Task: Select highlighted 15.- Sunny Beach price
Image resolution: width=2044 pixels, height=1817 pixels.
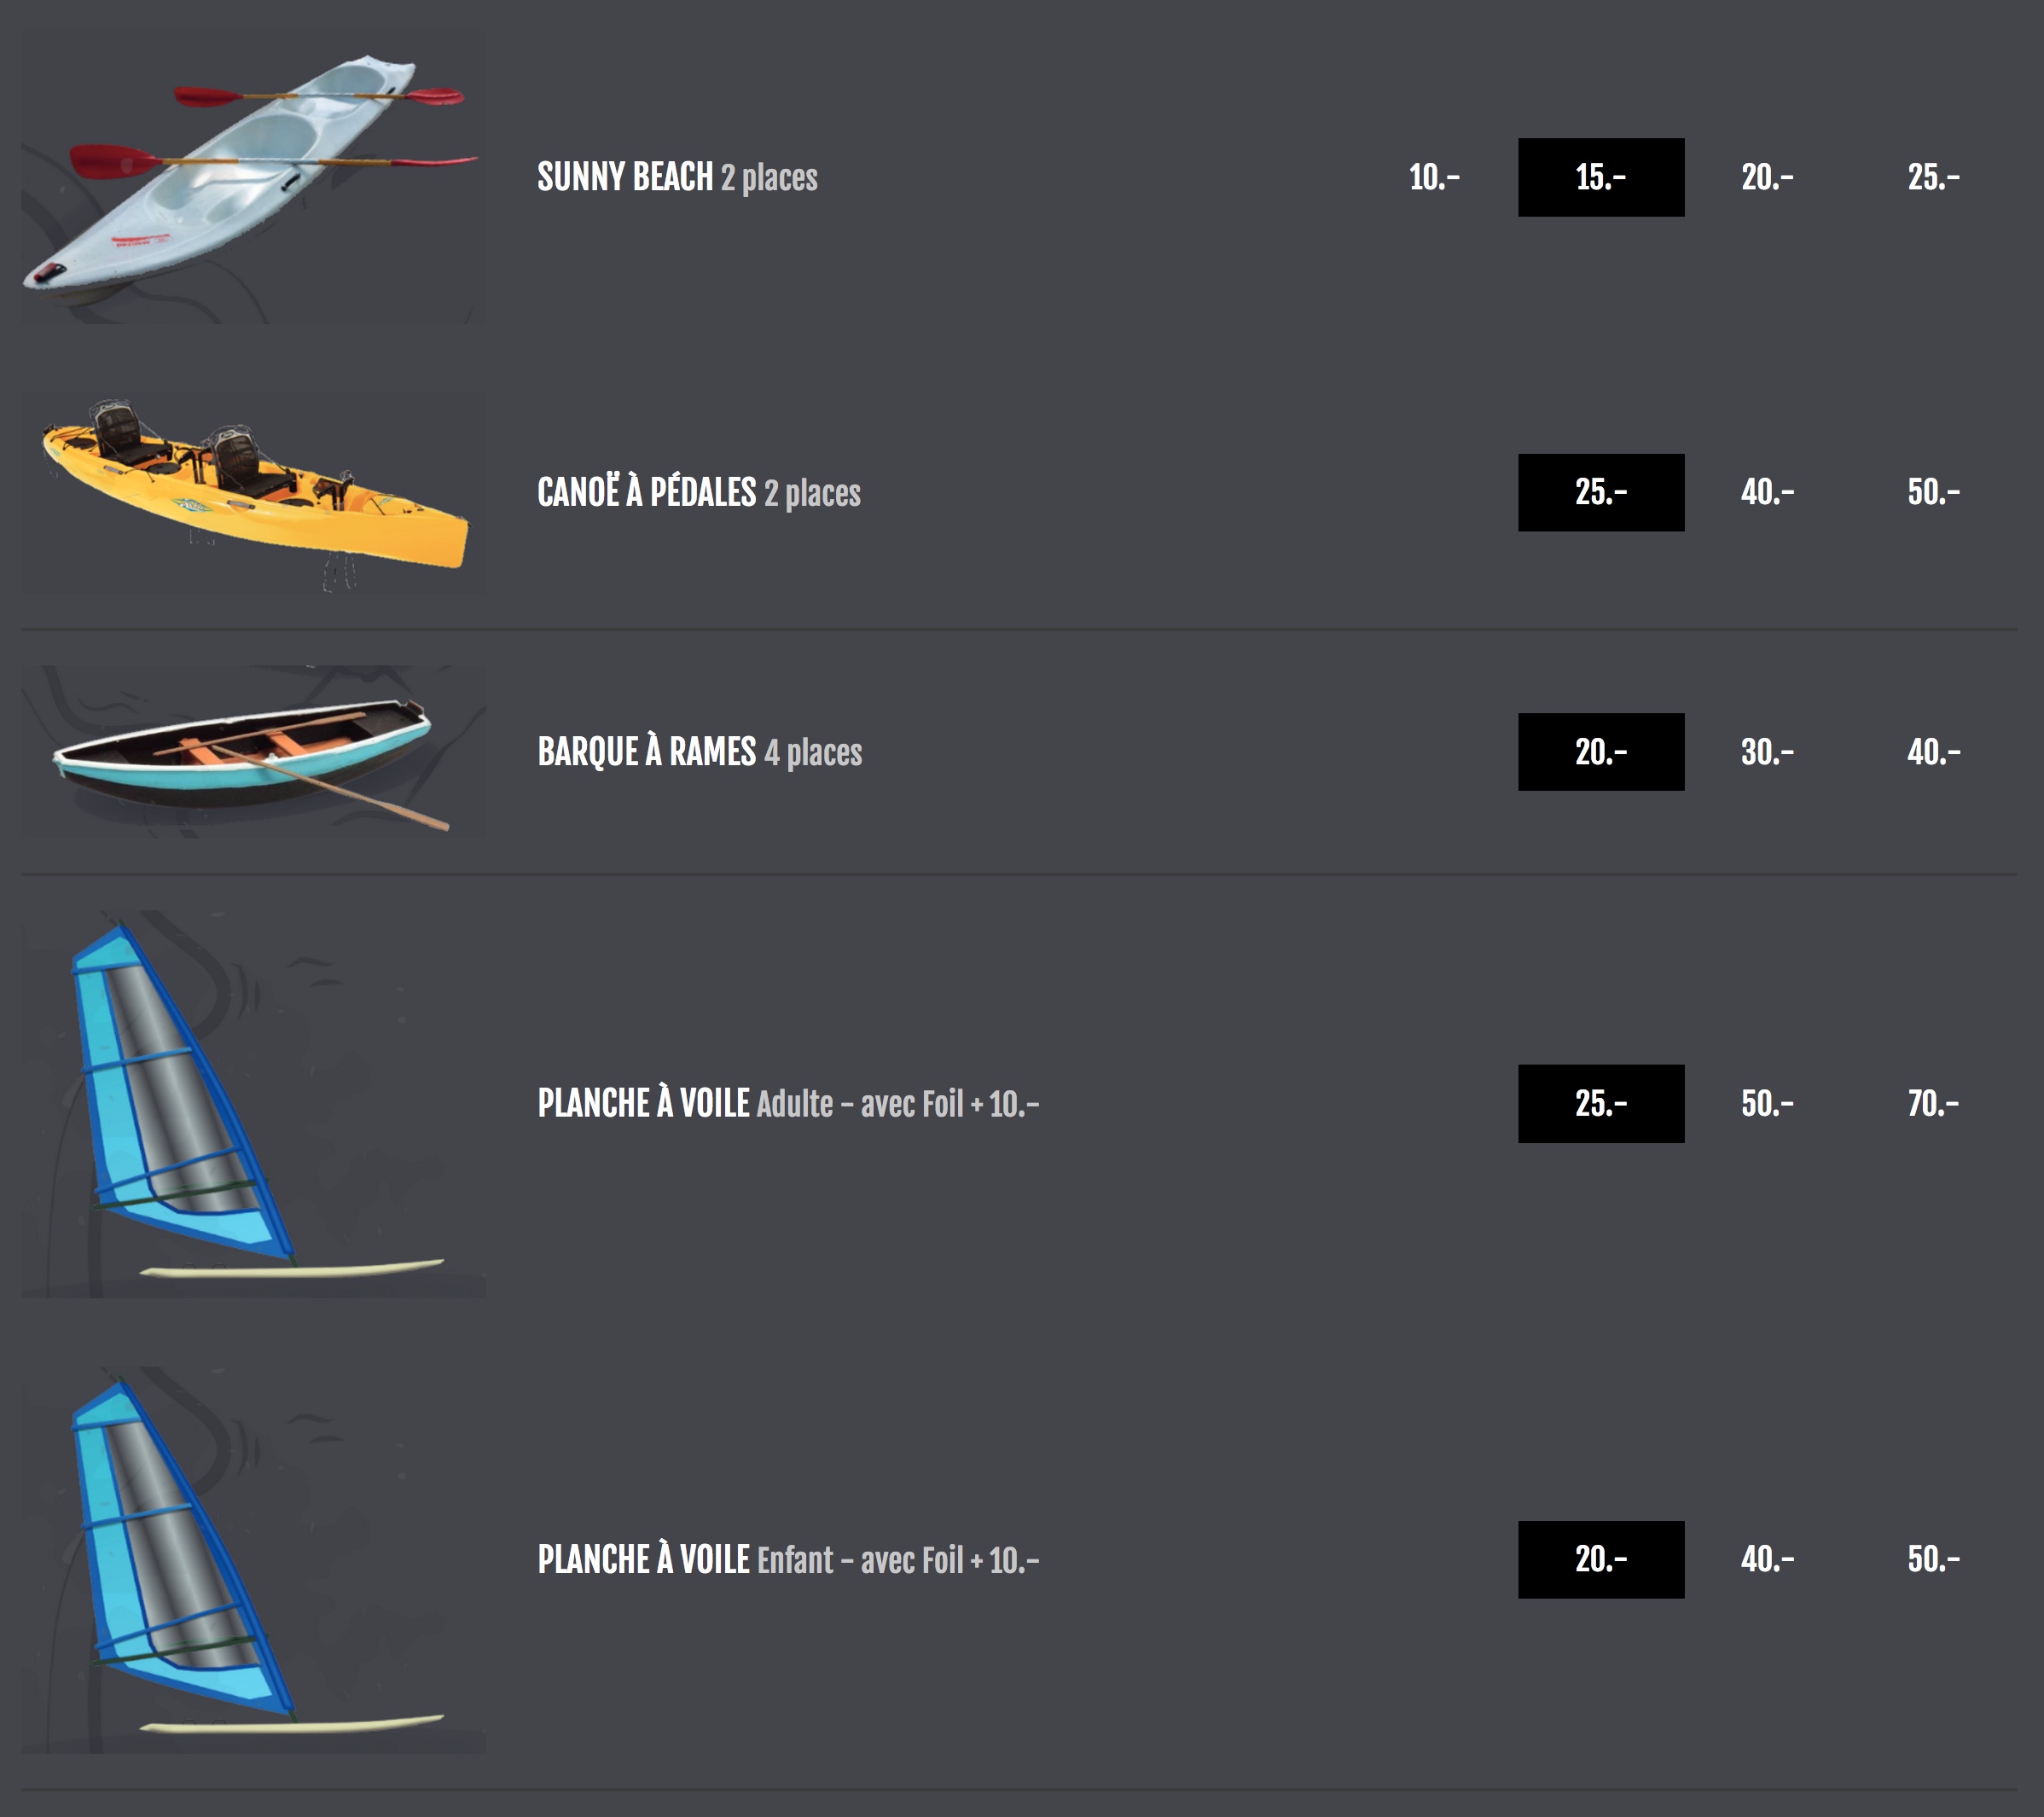Action: pyautogui.click(x=1601, y=177)
